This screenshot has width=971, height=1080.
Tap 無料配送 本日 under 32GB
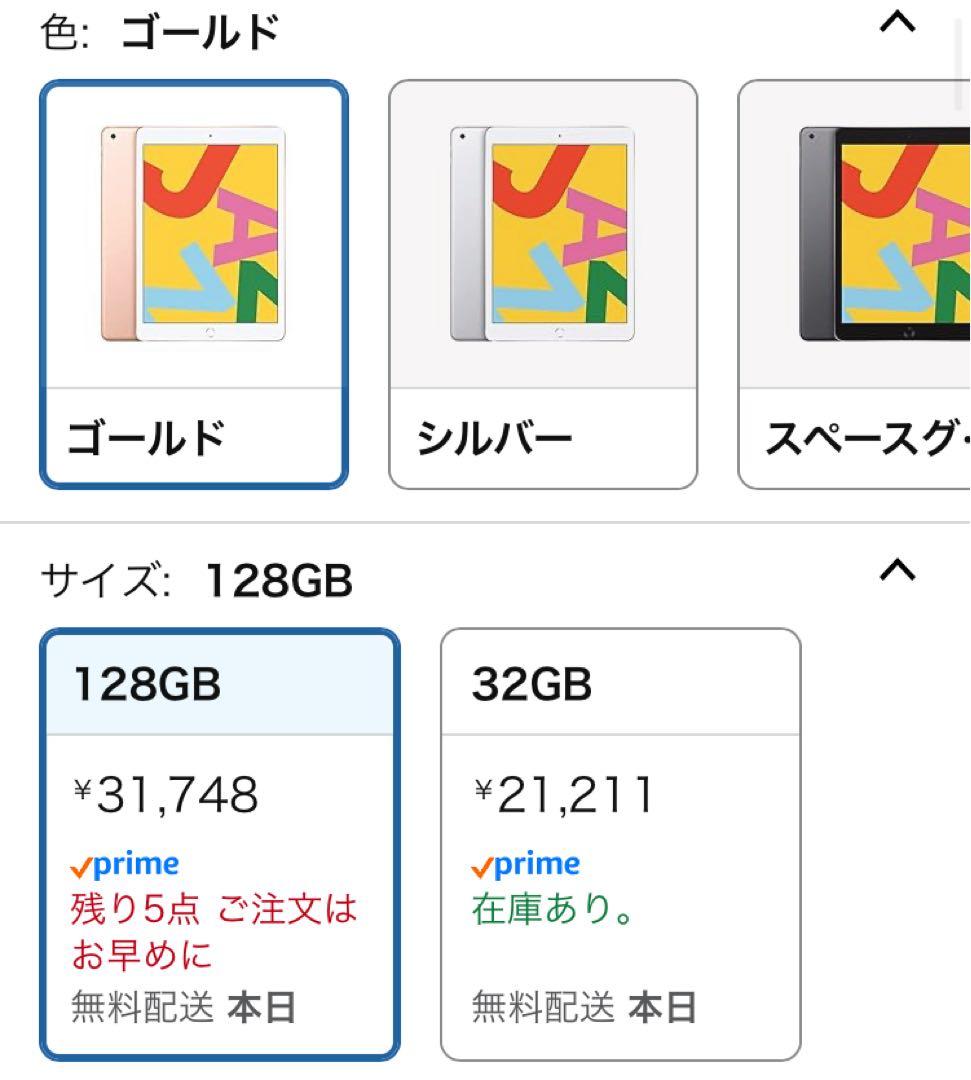[x=580, y=1008]
